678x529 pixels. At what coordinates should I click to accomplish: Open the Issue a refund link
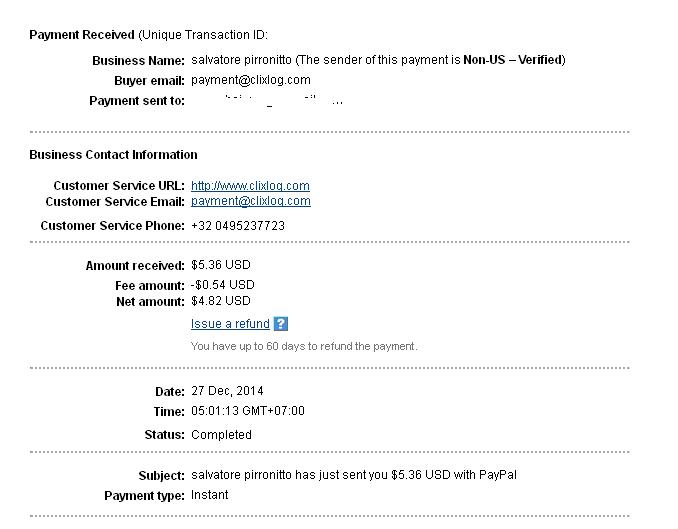230,324
